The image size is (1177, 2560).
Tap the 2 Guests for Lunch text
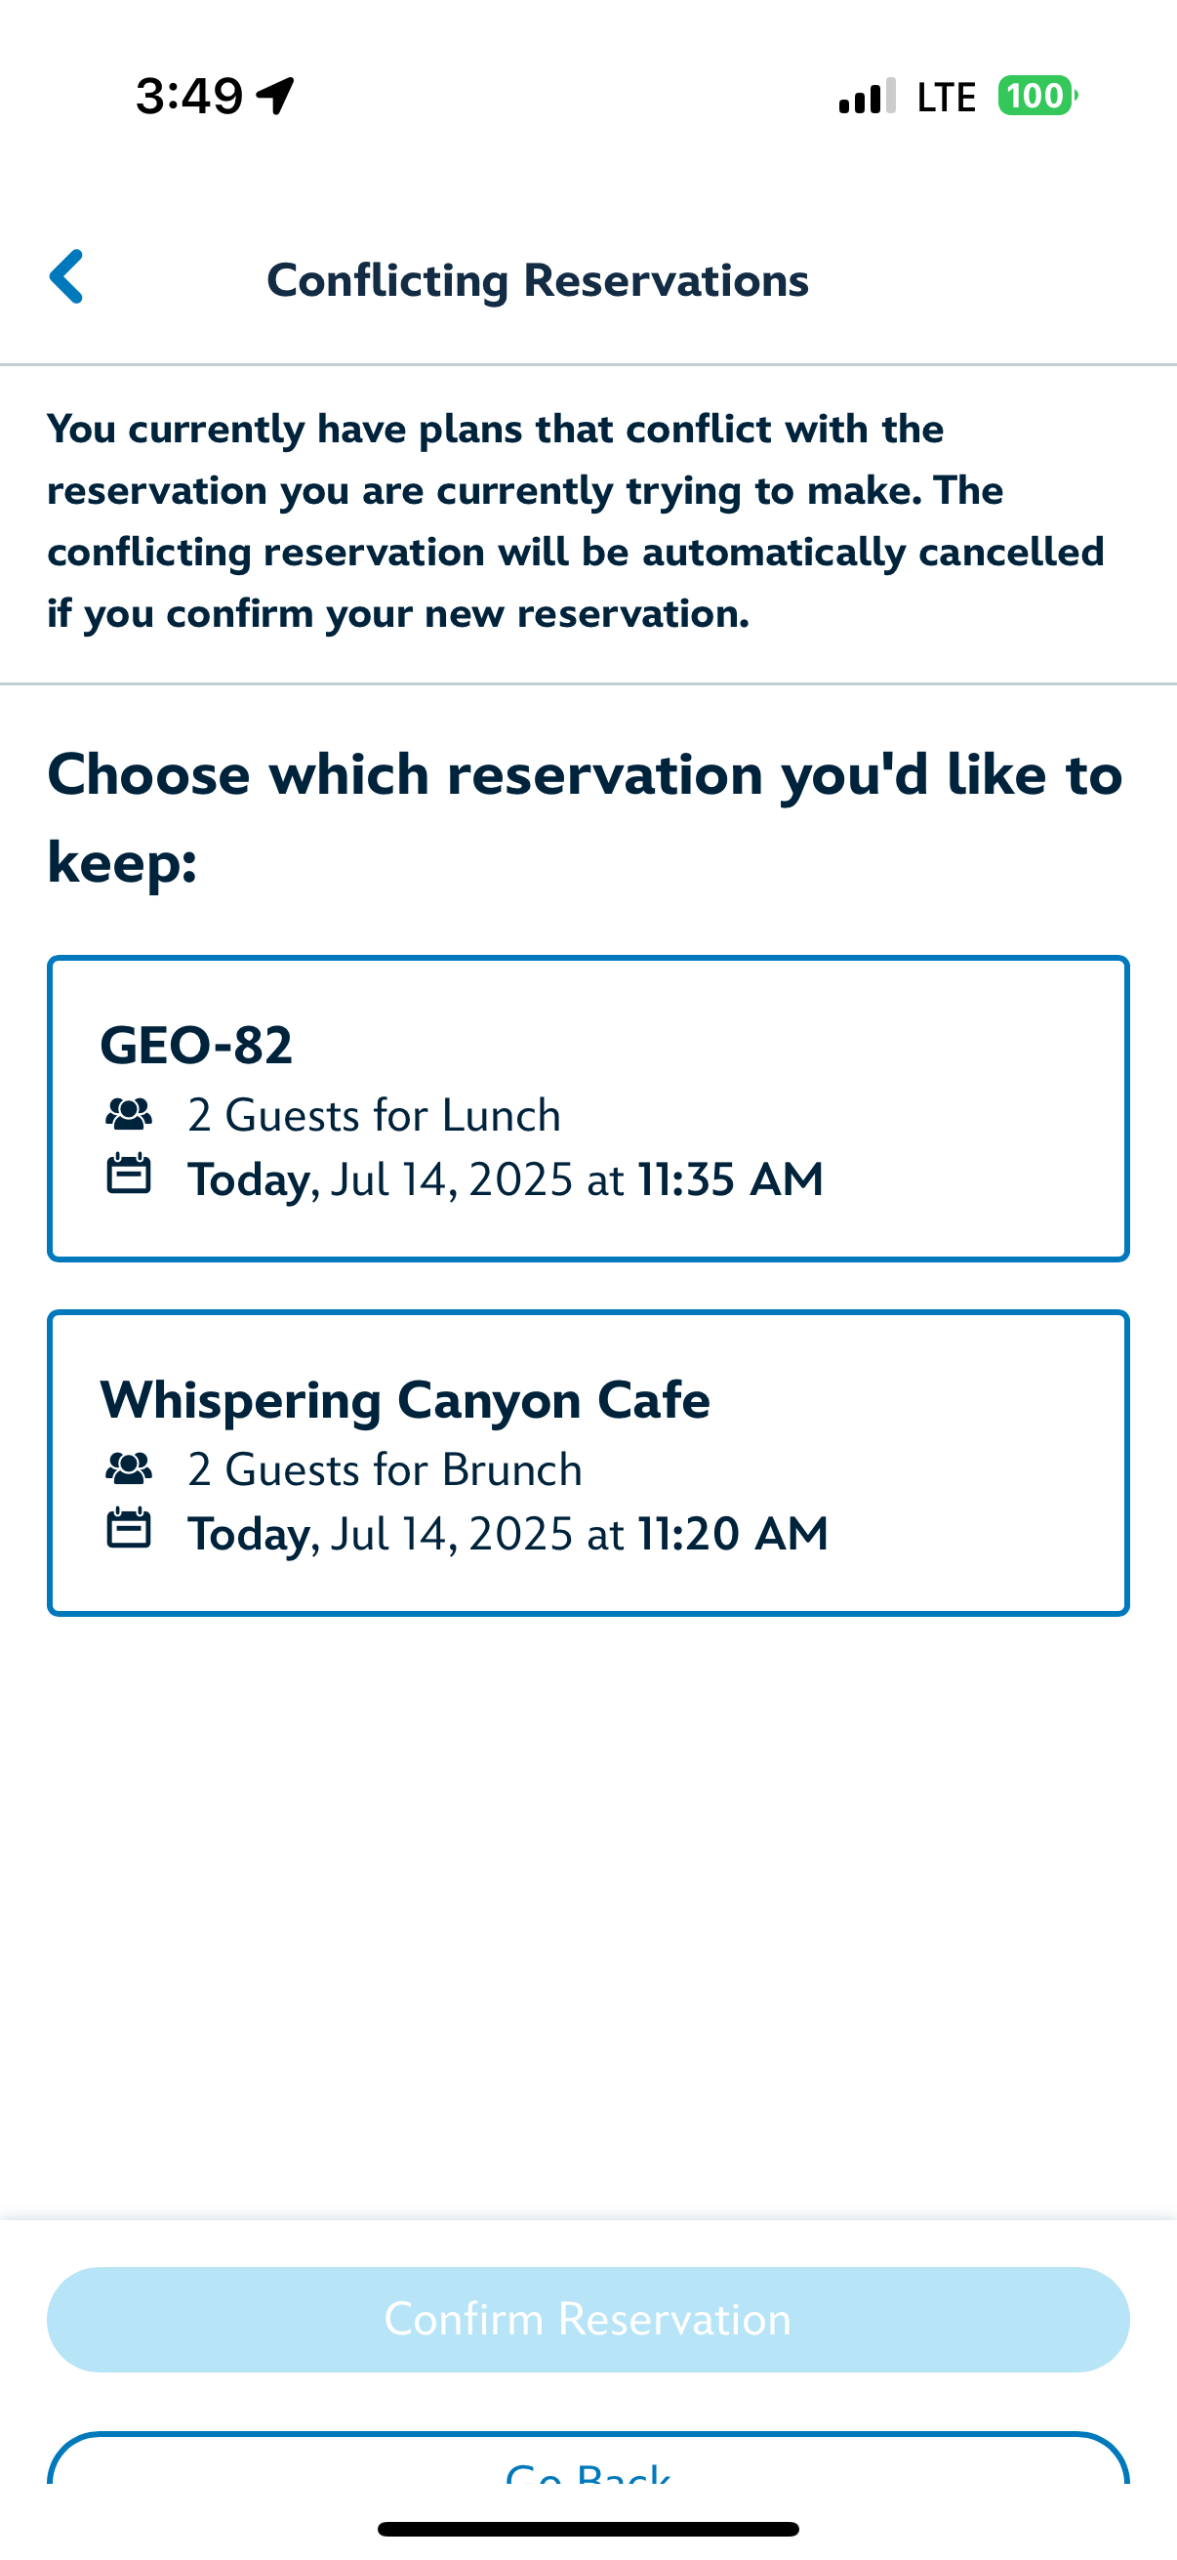click(374, 1115)
